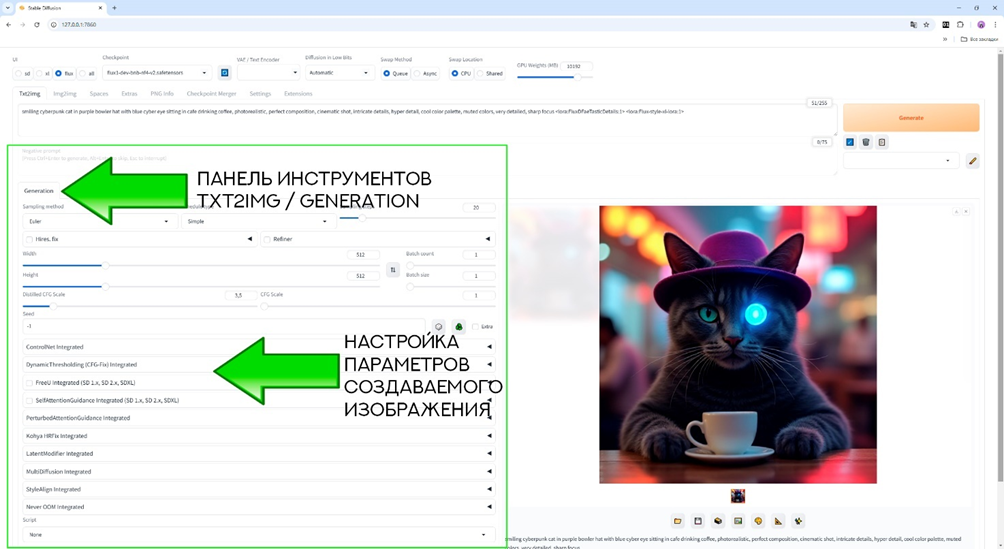Click the Generate button
This screenshot has height=549, width=1004.
910,117
